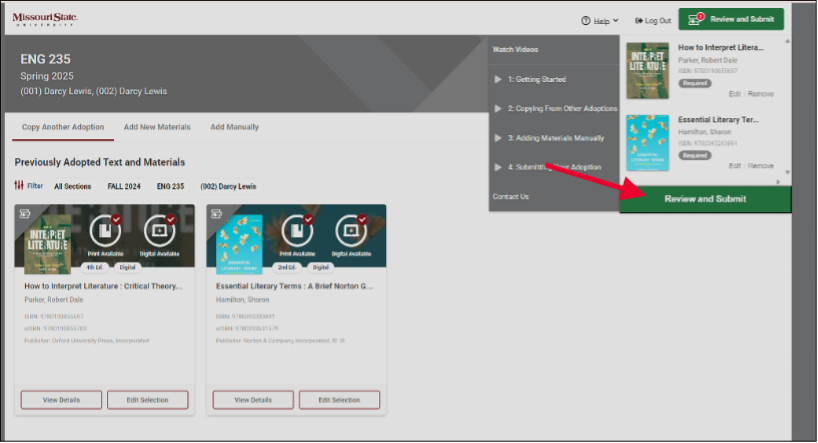The height and width of the screenshot is (443, 818).
Task: Click the Missouri State University logo
Action: point(44,19)
